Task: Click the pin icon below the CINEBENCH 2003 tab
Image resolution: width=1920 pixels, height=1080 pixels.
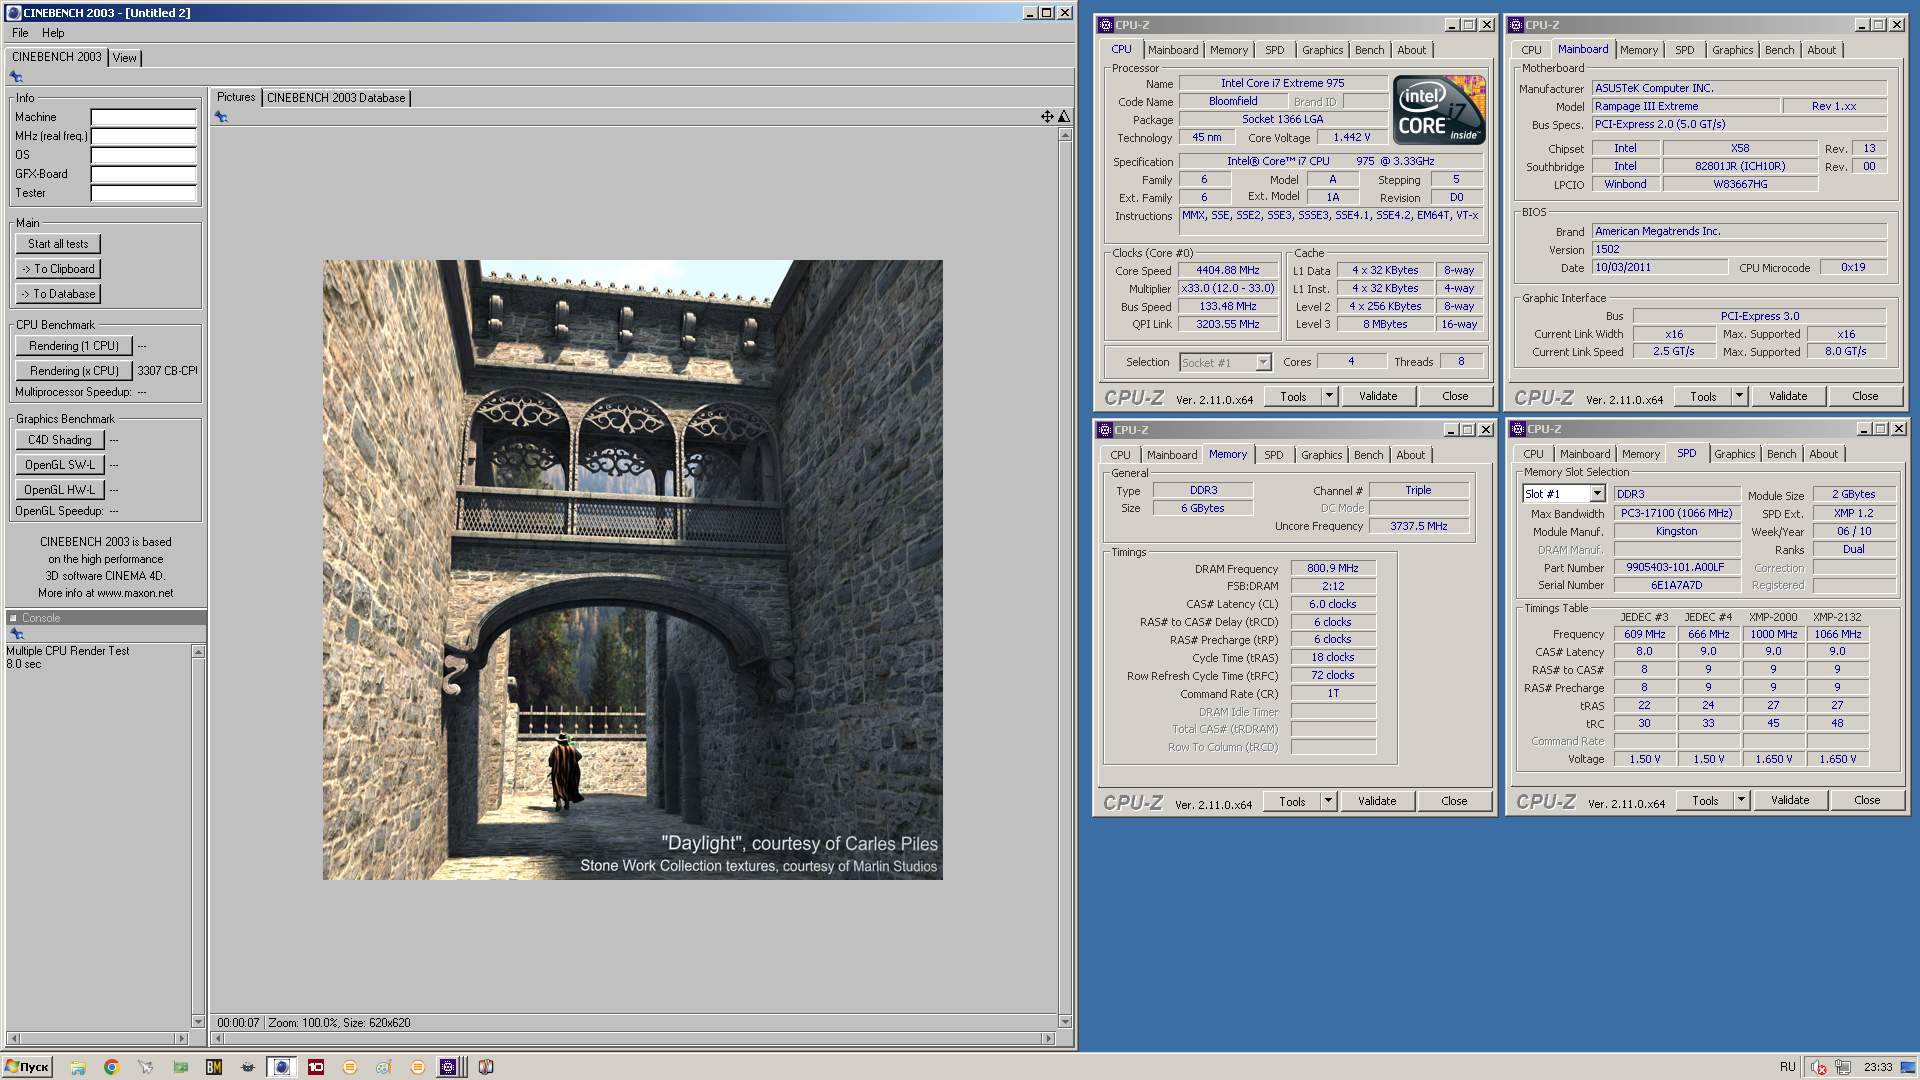Action: [16, 77]
